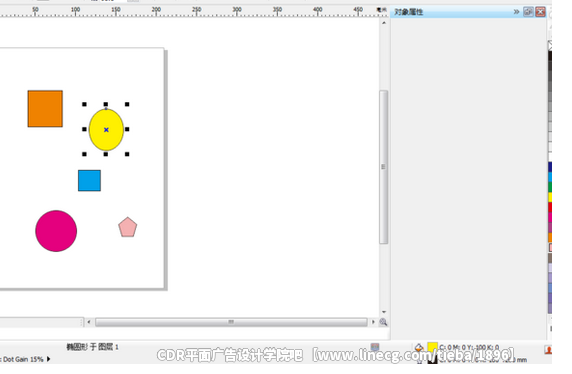Click the fill bucket icon in status bar
Screen dimensions: 572x374
point(419,347)
